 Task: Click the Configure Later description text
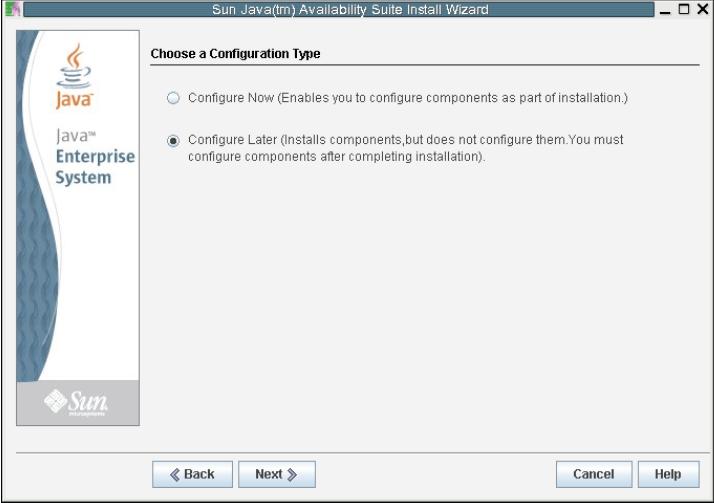click(x=405, y=148)
